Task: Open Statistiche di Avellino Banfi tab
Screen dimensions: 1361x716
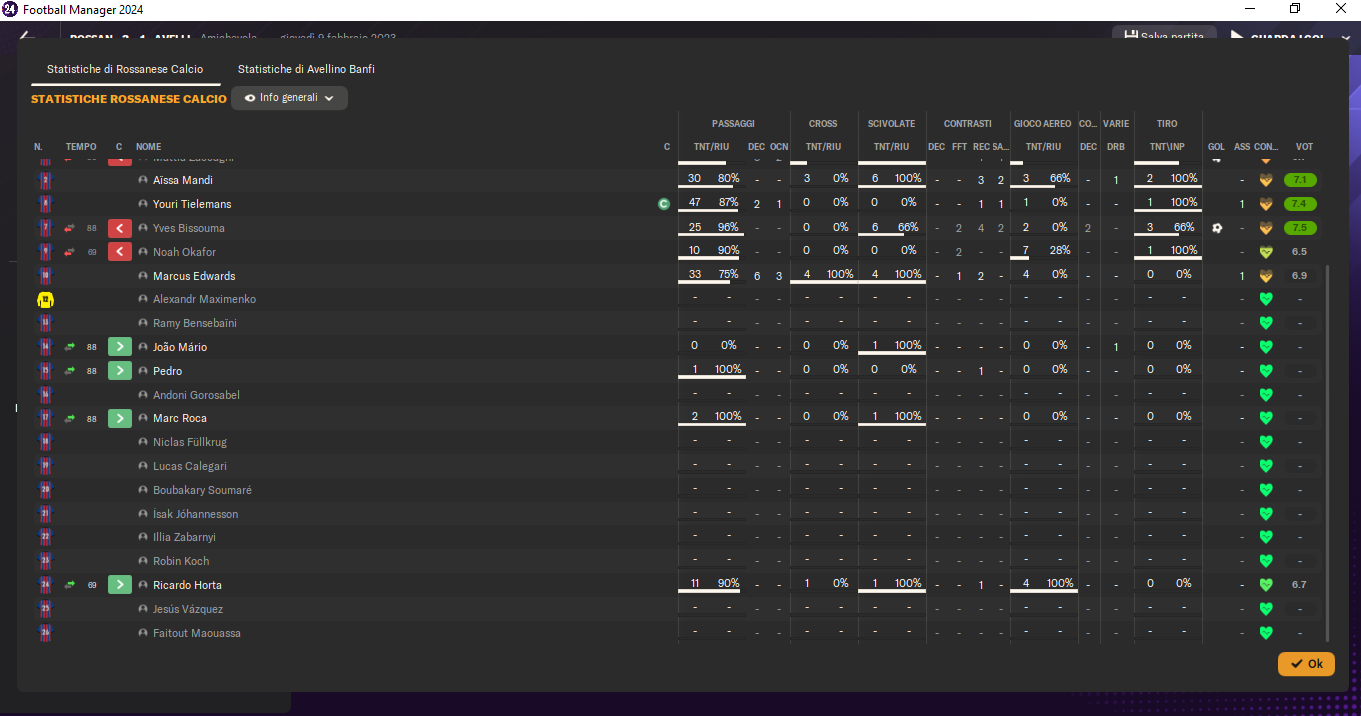Action: (x=306, y=69)
